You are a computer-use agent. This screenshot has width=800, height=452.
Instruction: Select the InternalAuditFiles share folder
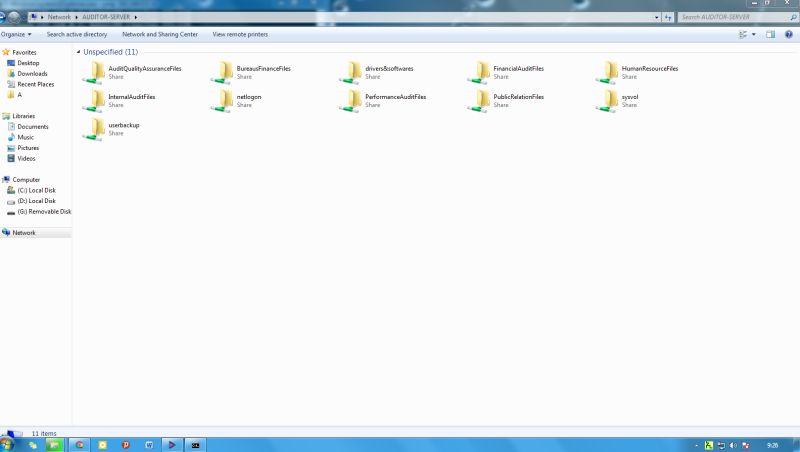[118, 101]
